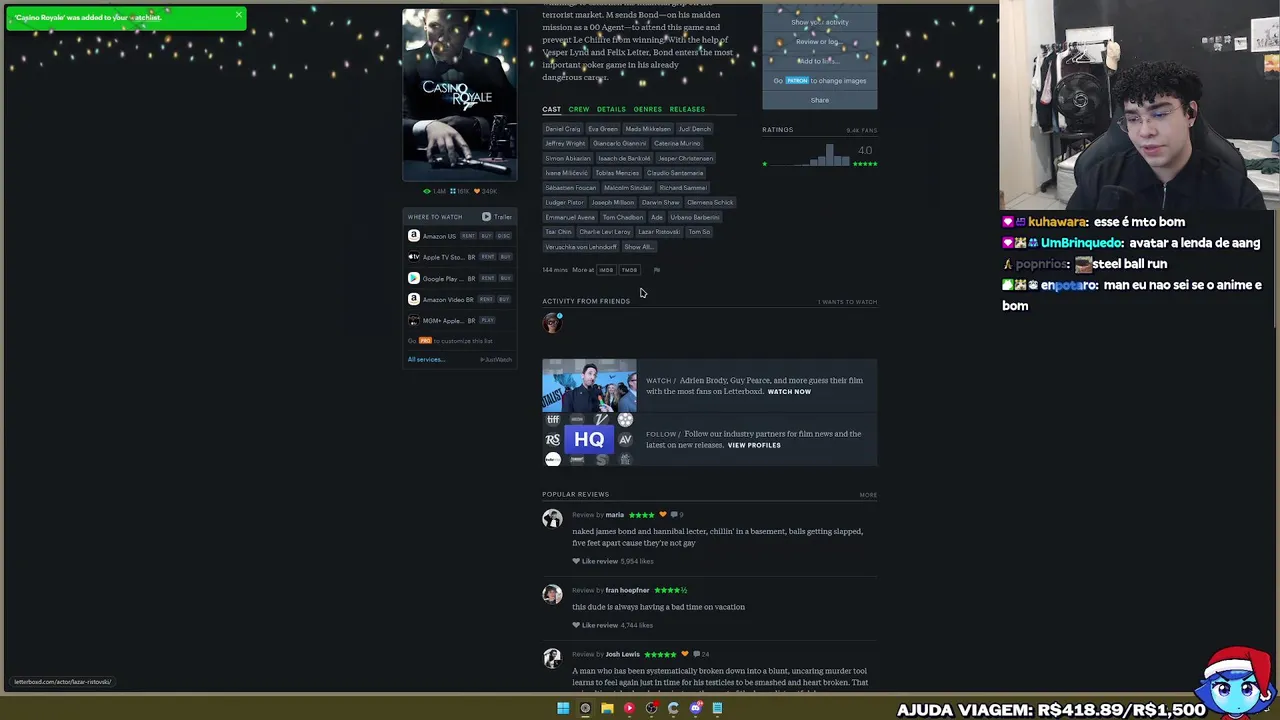1280x720 pixels.
Task: Click the PRO badge link
Action: pyautogui.click(x=425, y=341)
